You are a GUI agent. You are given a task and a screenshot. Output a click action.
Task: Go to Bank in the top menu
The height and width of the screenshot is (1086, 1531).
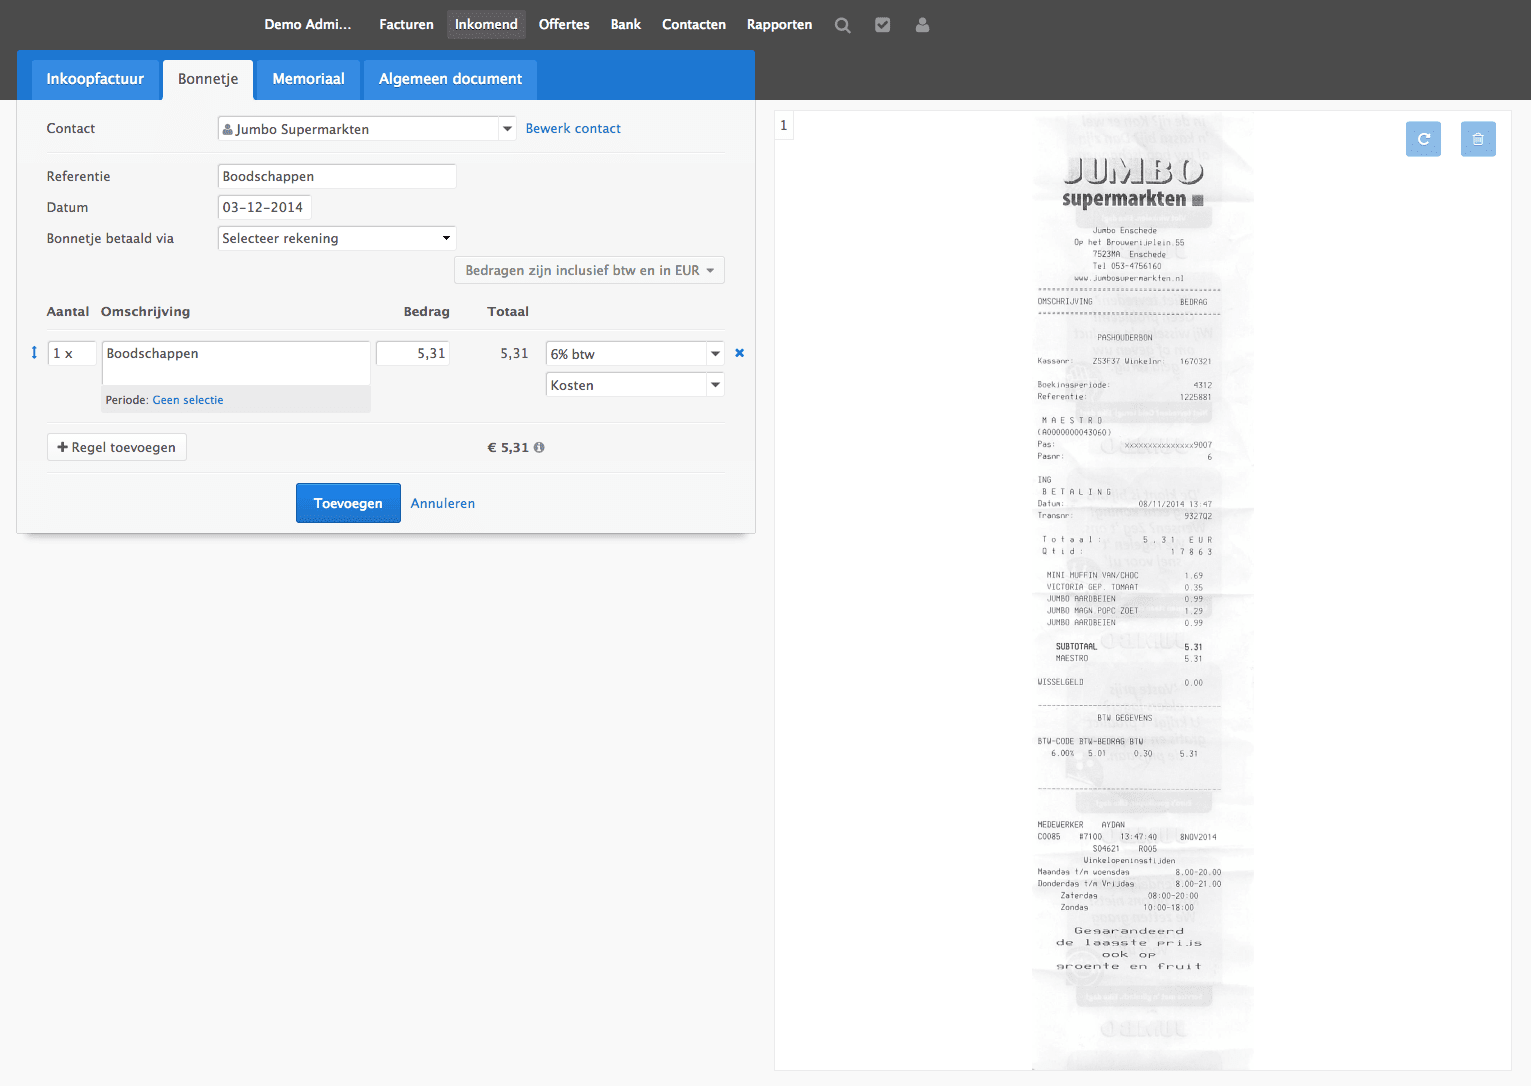coord(626,24)
